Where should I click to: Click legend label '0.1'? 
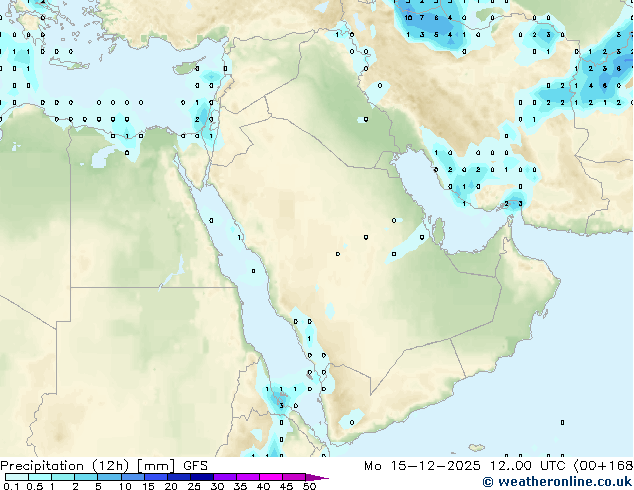point(11,486)
